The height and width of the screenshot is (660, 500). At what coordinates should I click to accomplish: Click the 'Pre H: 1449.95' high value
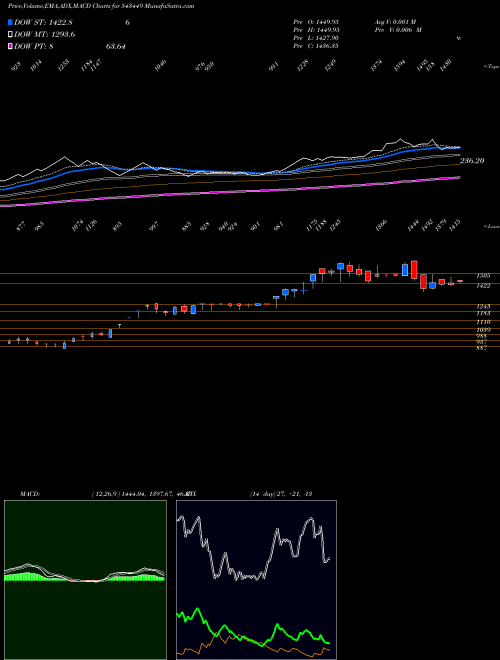316,30
